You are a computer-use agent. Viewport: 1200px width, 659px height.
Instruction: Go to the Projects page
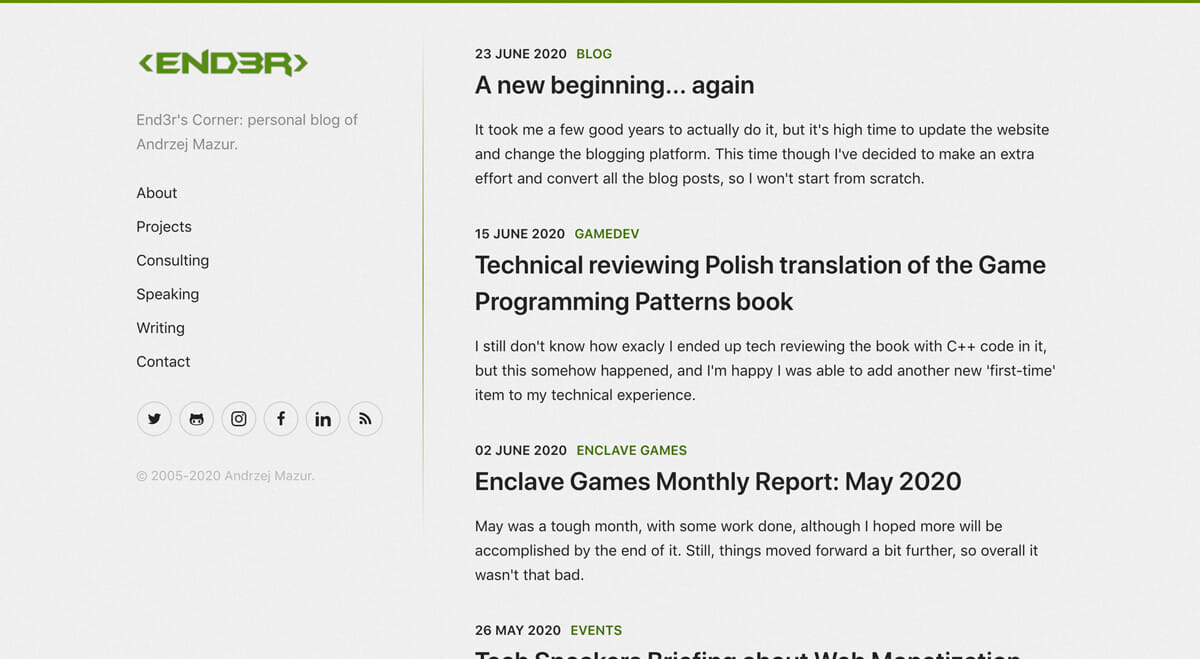(164, 227)
